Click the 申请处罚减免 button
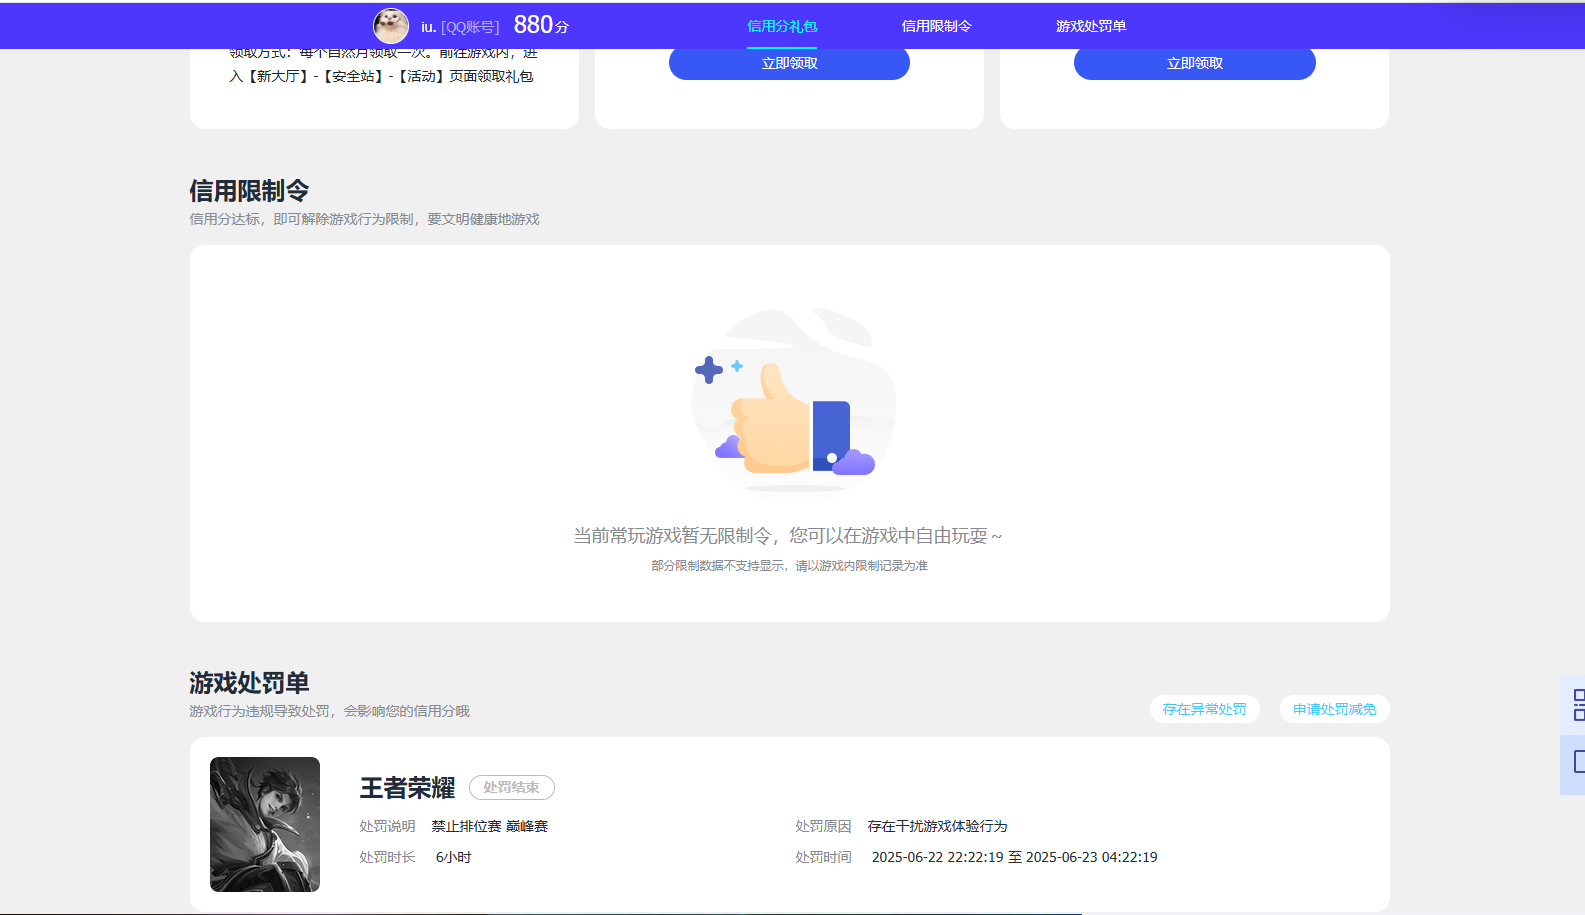1585x915 pixels. pyautogui.click(x=1334, y=709)
